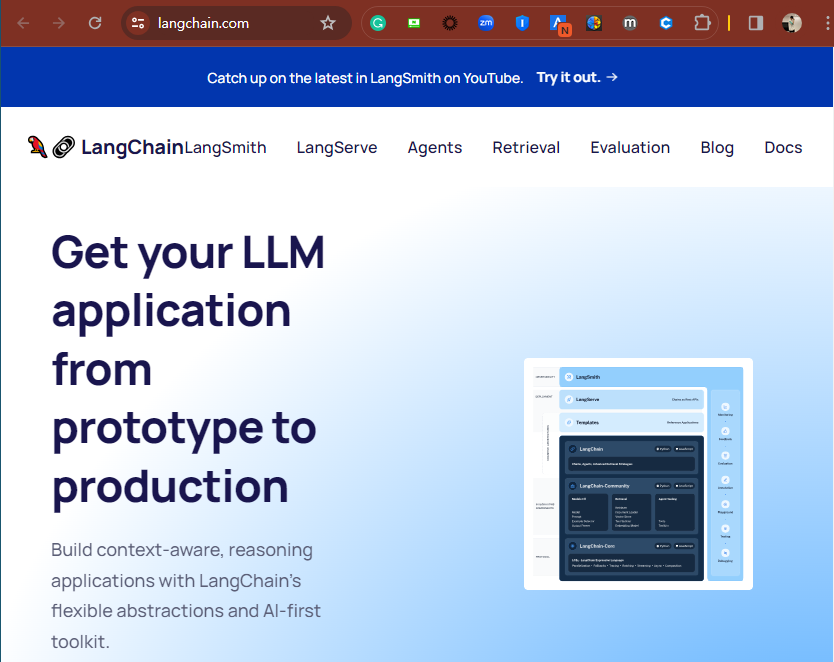Viewport: 834px width, 662px height.
Task: Open the Retrieval nav item
Action: (526, 147)
